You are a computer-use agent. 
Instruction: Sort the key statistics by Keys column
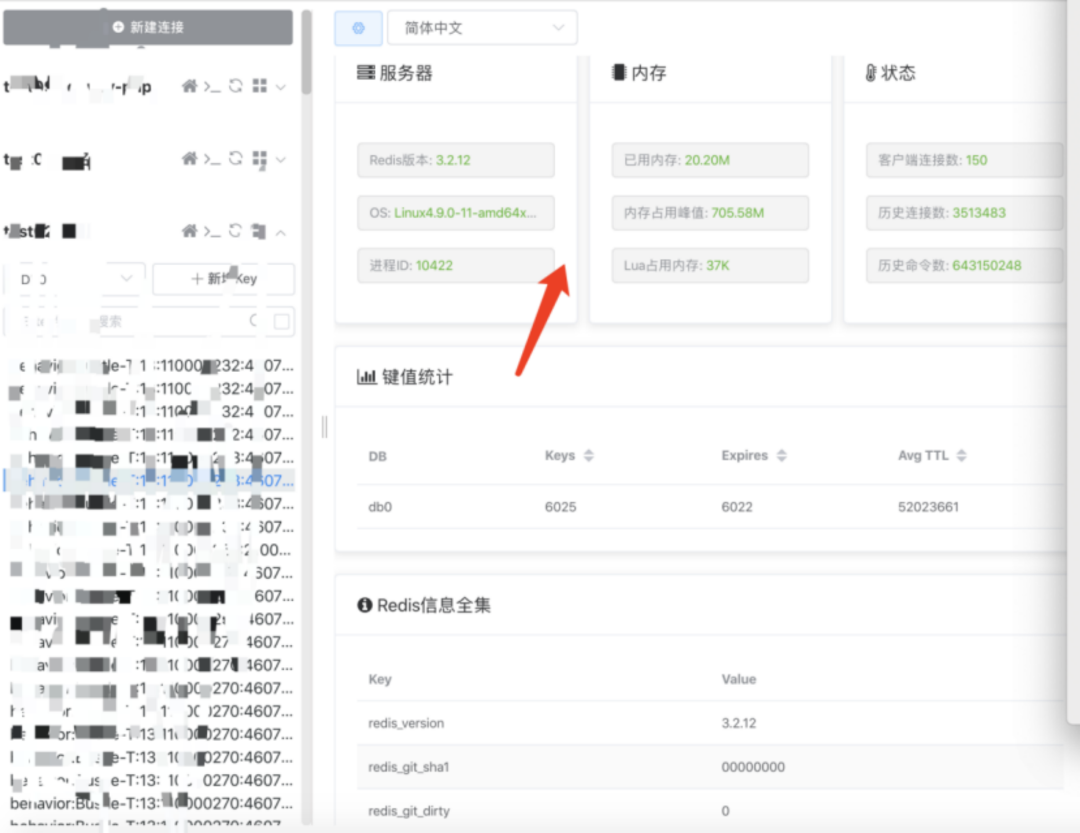click(589, 456)
